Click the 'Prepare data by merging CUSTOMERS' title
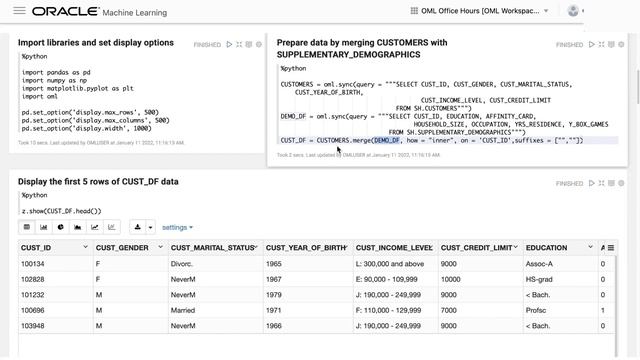Viewport: 640px width, 360px height. 362,49
